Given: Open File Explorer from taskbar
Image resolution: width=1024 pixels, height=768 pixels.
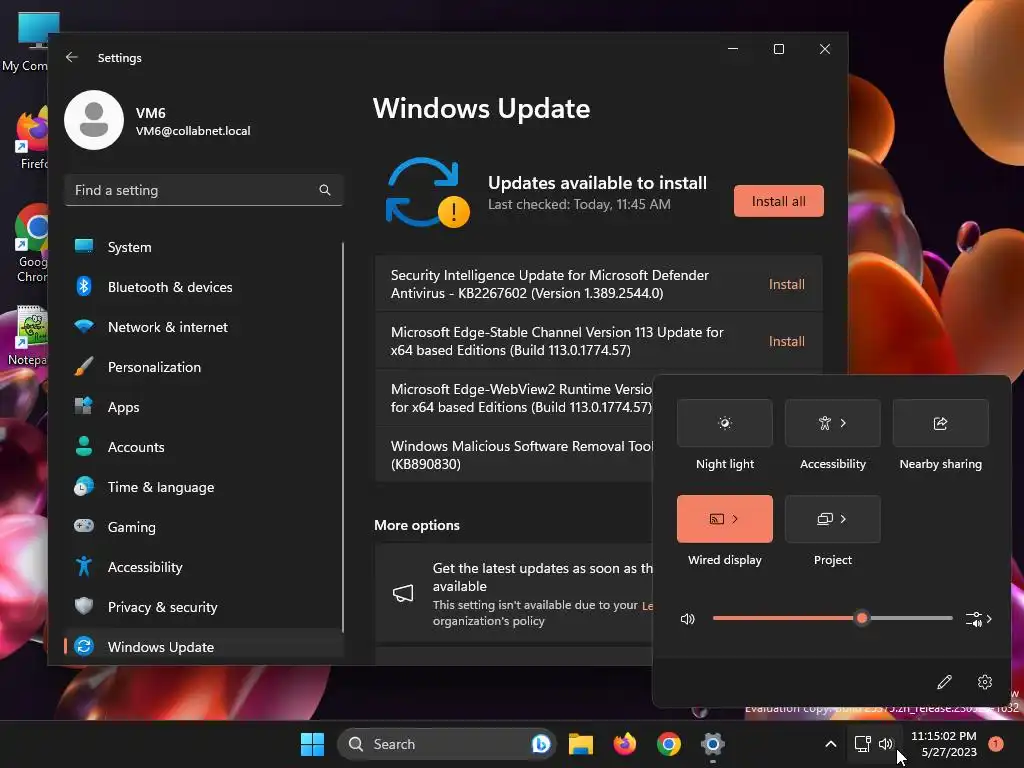Looking at the screenshot, I should pyautogui.click(x=581, y=744).
